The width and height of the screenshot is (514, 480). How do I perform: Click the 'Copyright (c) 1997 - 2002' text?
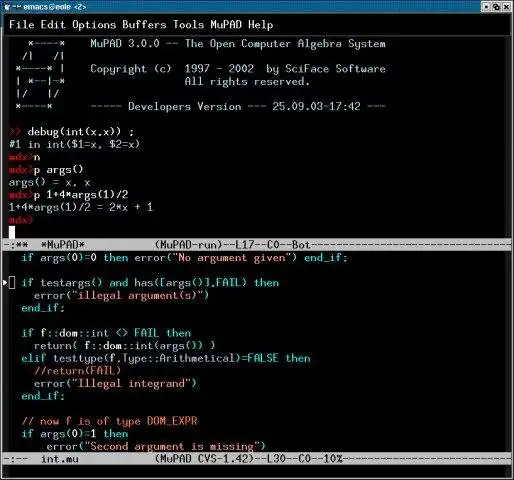click(172, 69)
